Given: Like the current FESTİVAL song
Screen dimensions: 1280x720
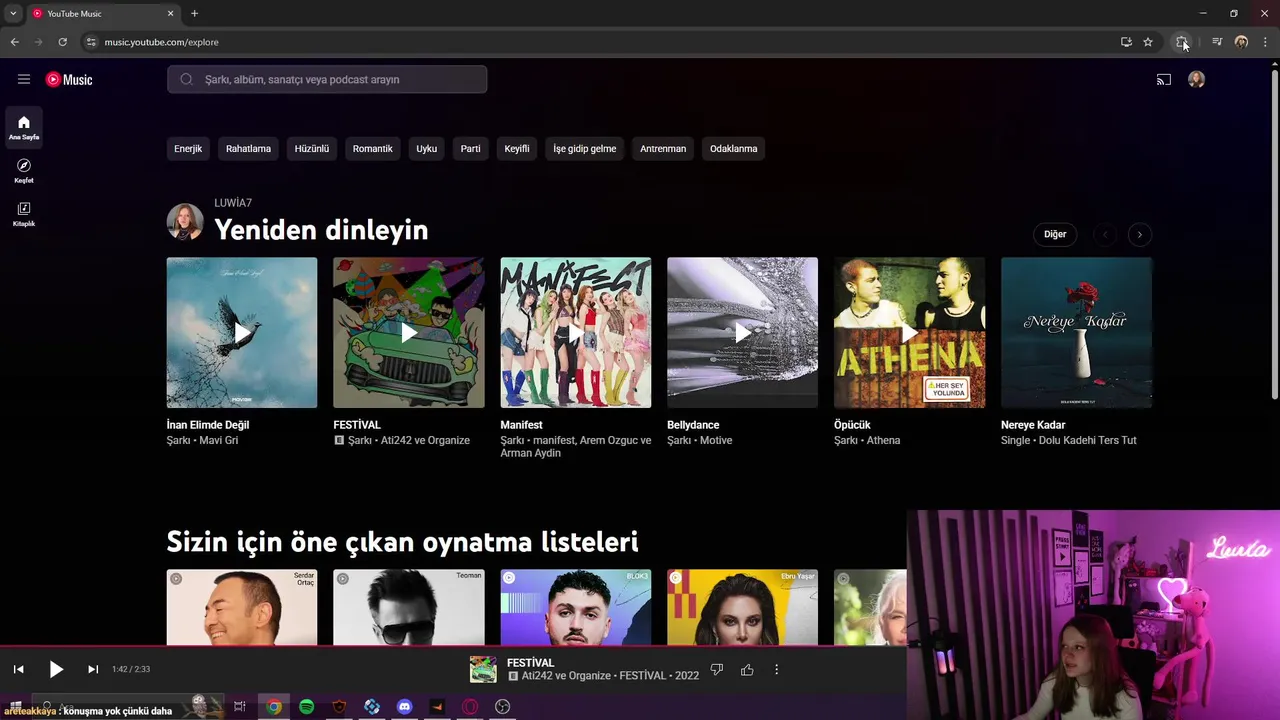Looking at the screenshot, I should point(747,669).
